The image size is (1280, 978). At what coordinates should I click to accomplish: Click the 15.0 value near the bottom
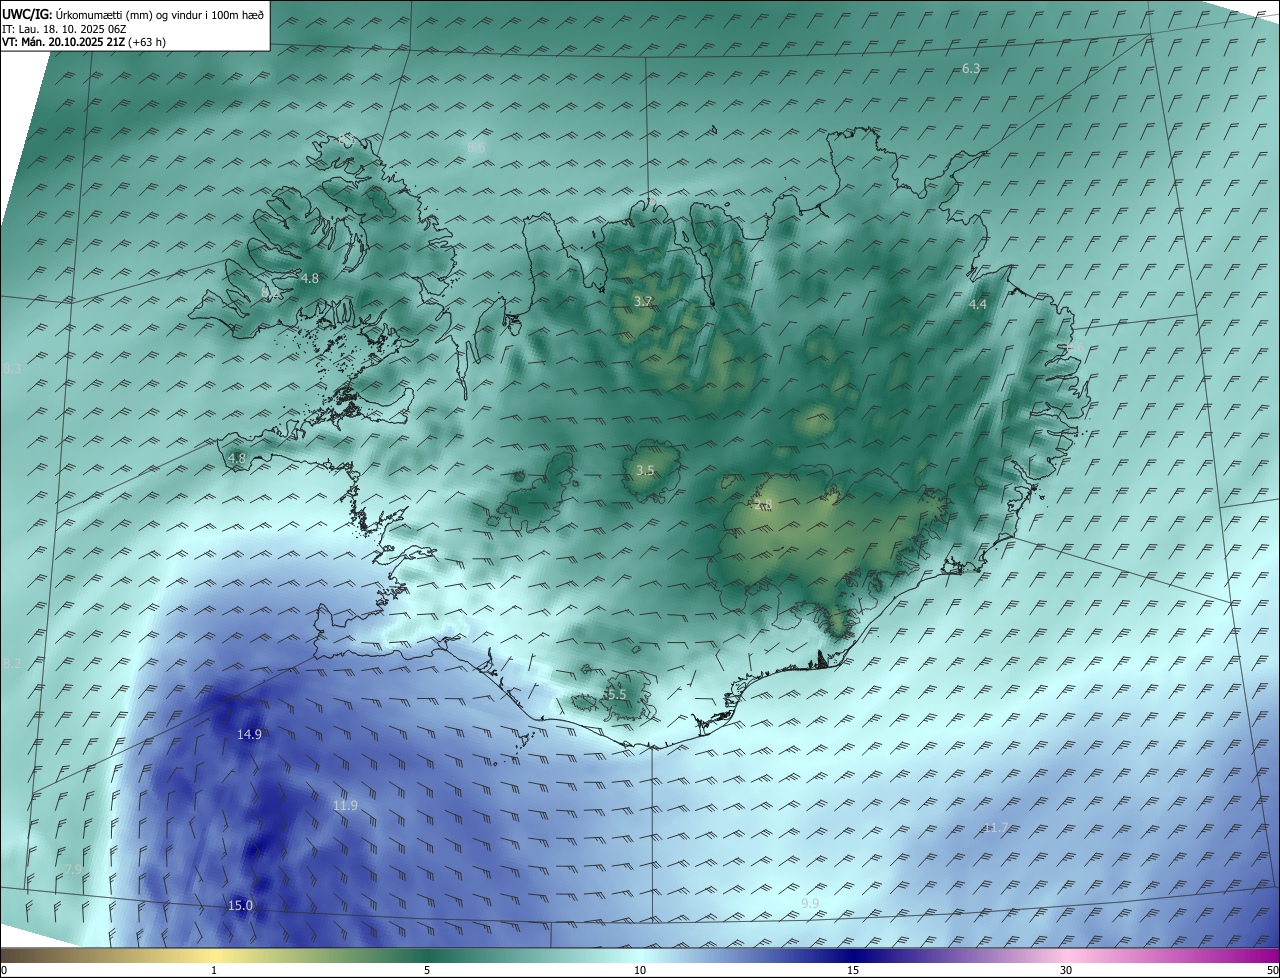tap(241, 905)
